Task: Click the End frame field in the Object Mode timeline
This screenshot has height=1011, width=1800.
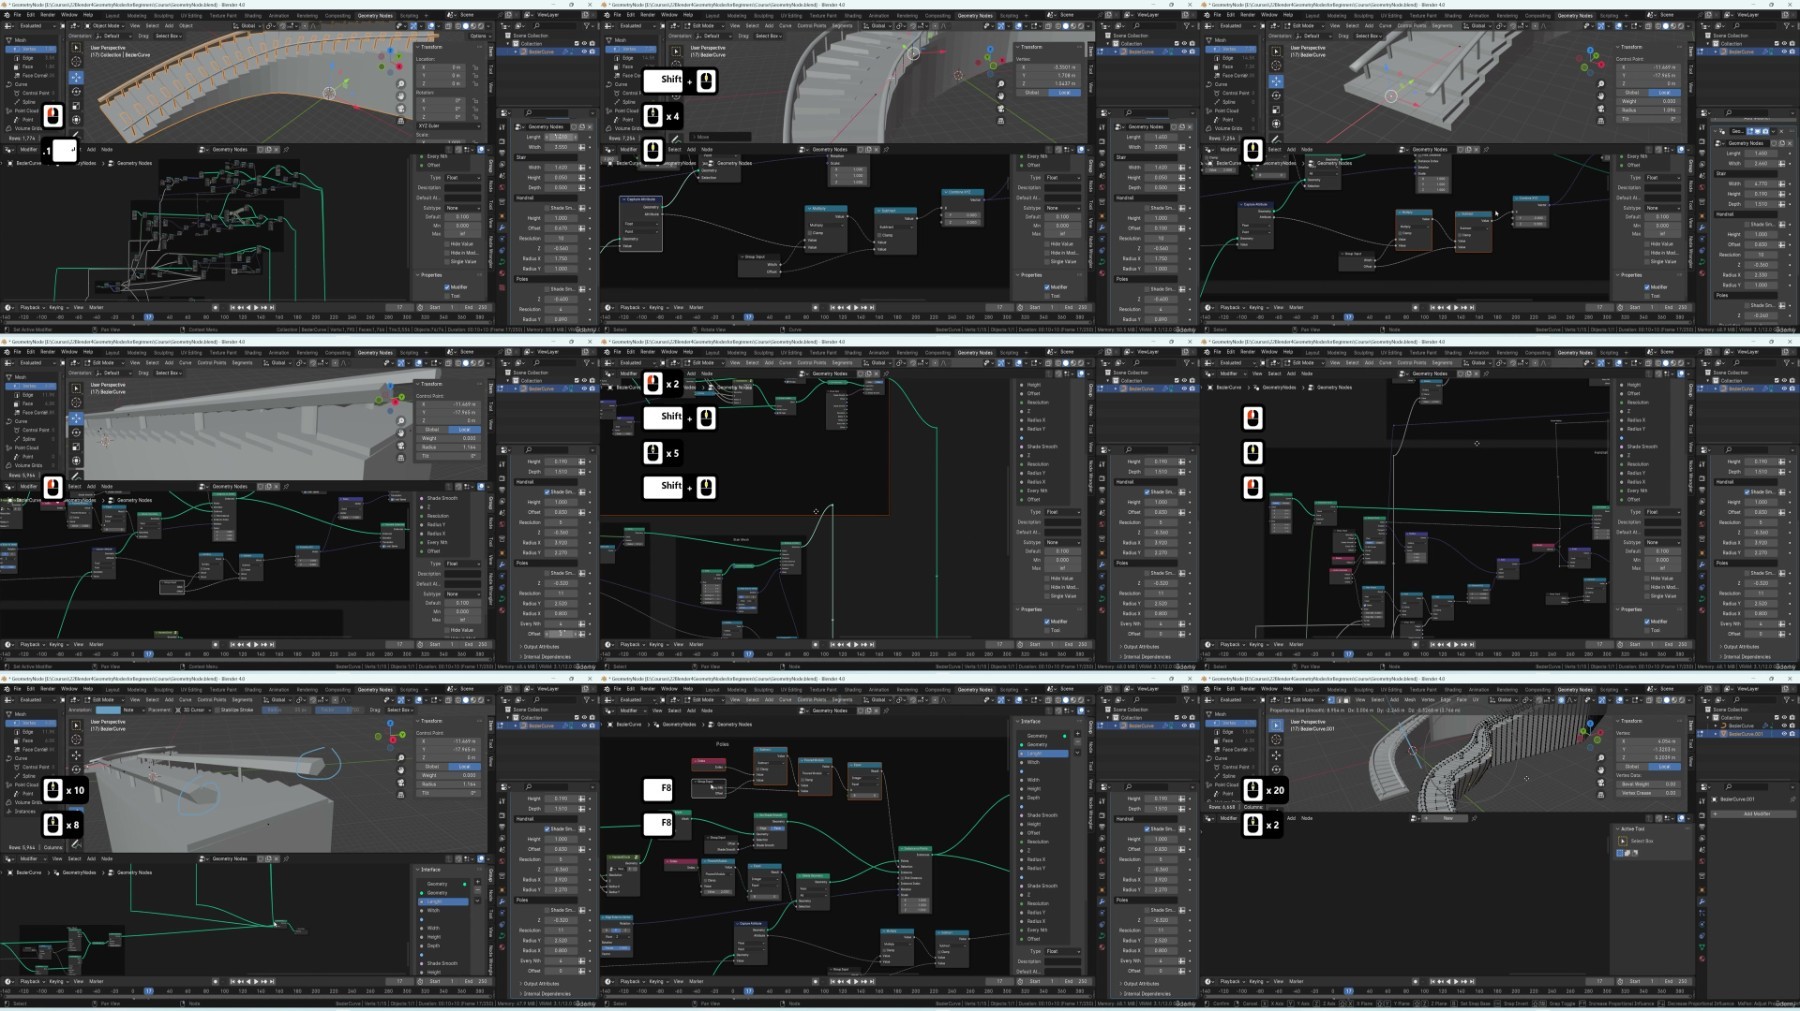Action: click(475, 308)
